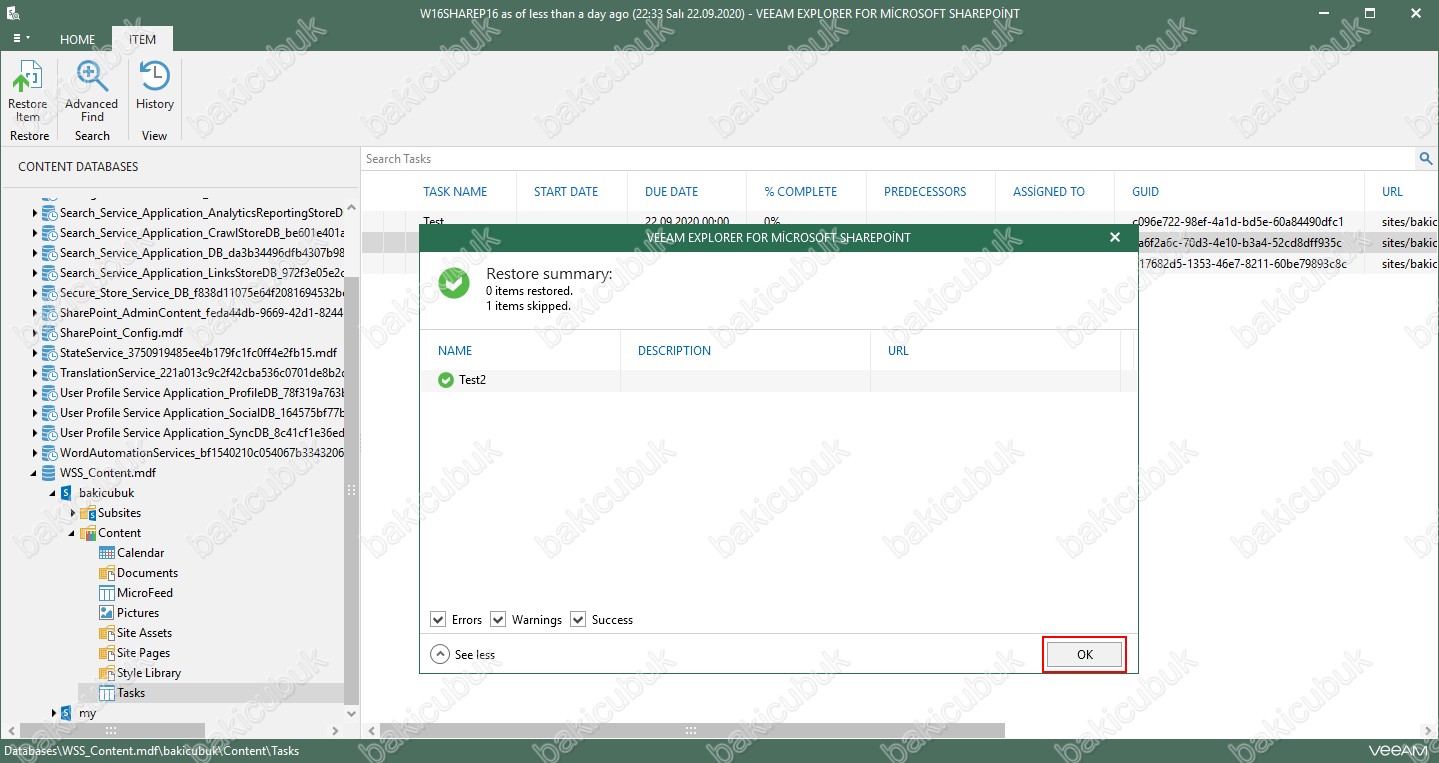Click the tree panel horizontal scrollbar
This screenshot has height=763, width=1439.
[110, 731]
